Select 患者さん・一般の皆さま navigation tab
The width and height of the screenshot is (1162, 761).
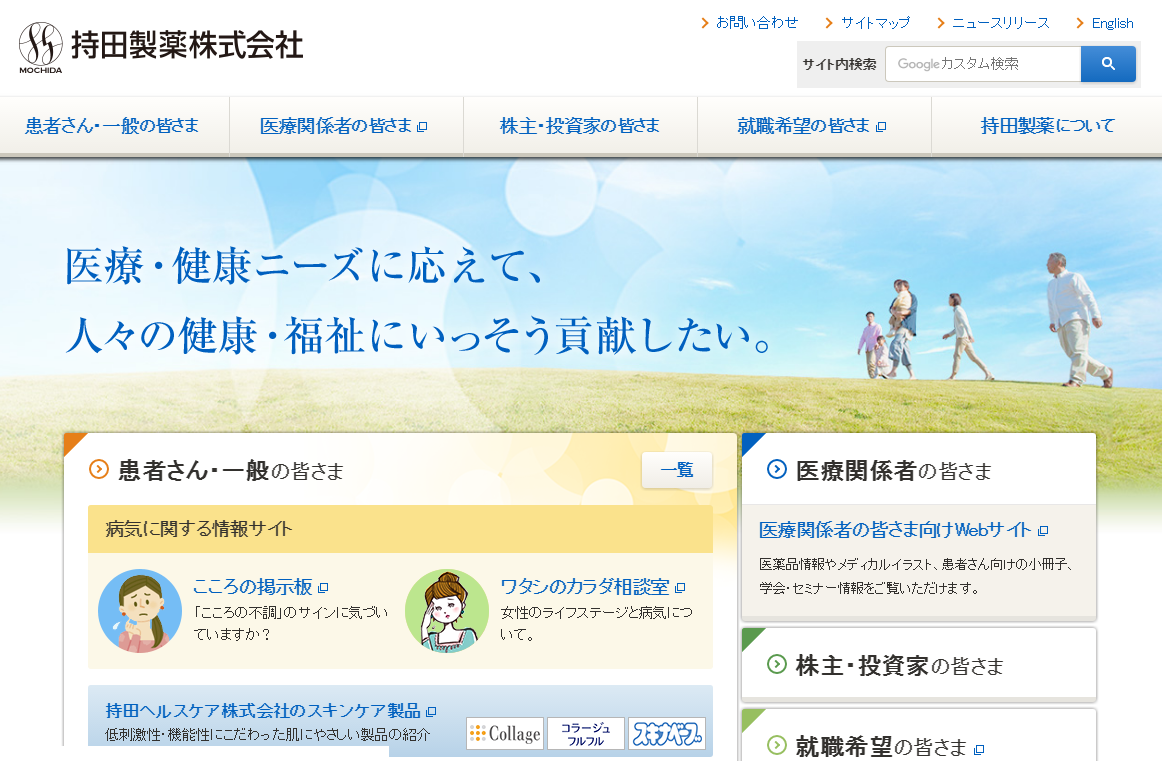click(x=113, y=126)
